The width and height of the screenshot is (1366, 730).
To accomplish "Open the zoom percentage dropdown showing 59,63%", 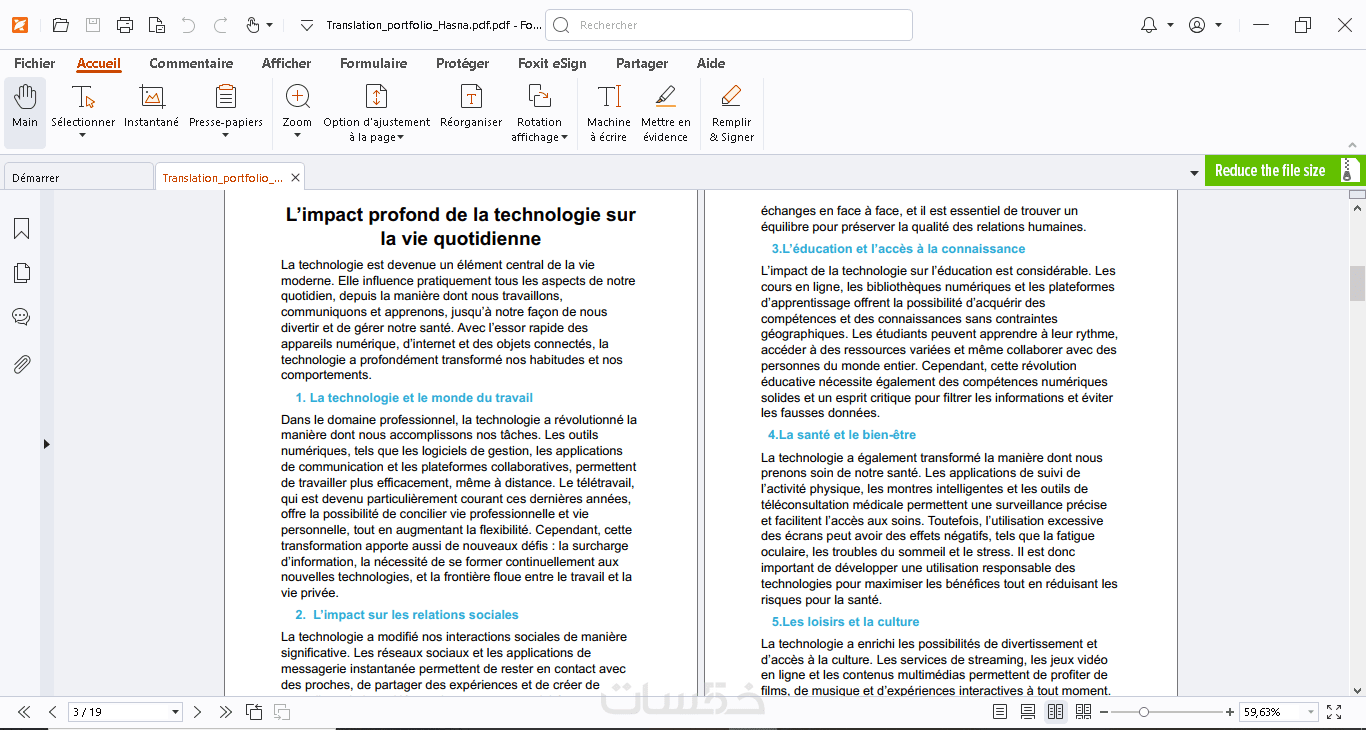I will coord(1310,712).
